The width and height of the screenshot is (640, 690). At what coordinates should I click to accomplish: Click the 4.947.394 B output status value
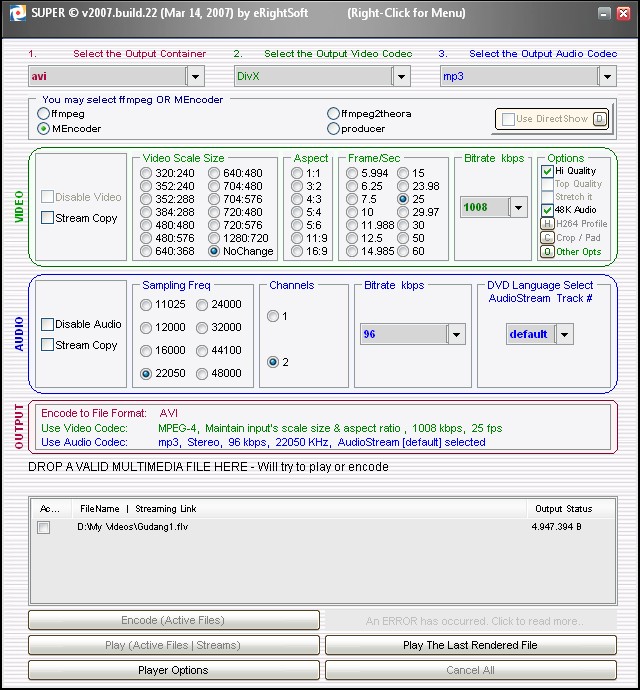pyautogui.click(x=556, y=527)
